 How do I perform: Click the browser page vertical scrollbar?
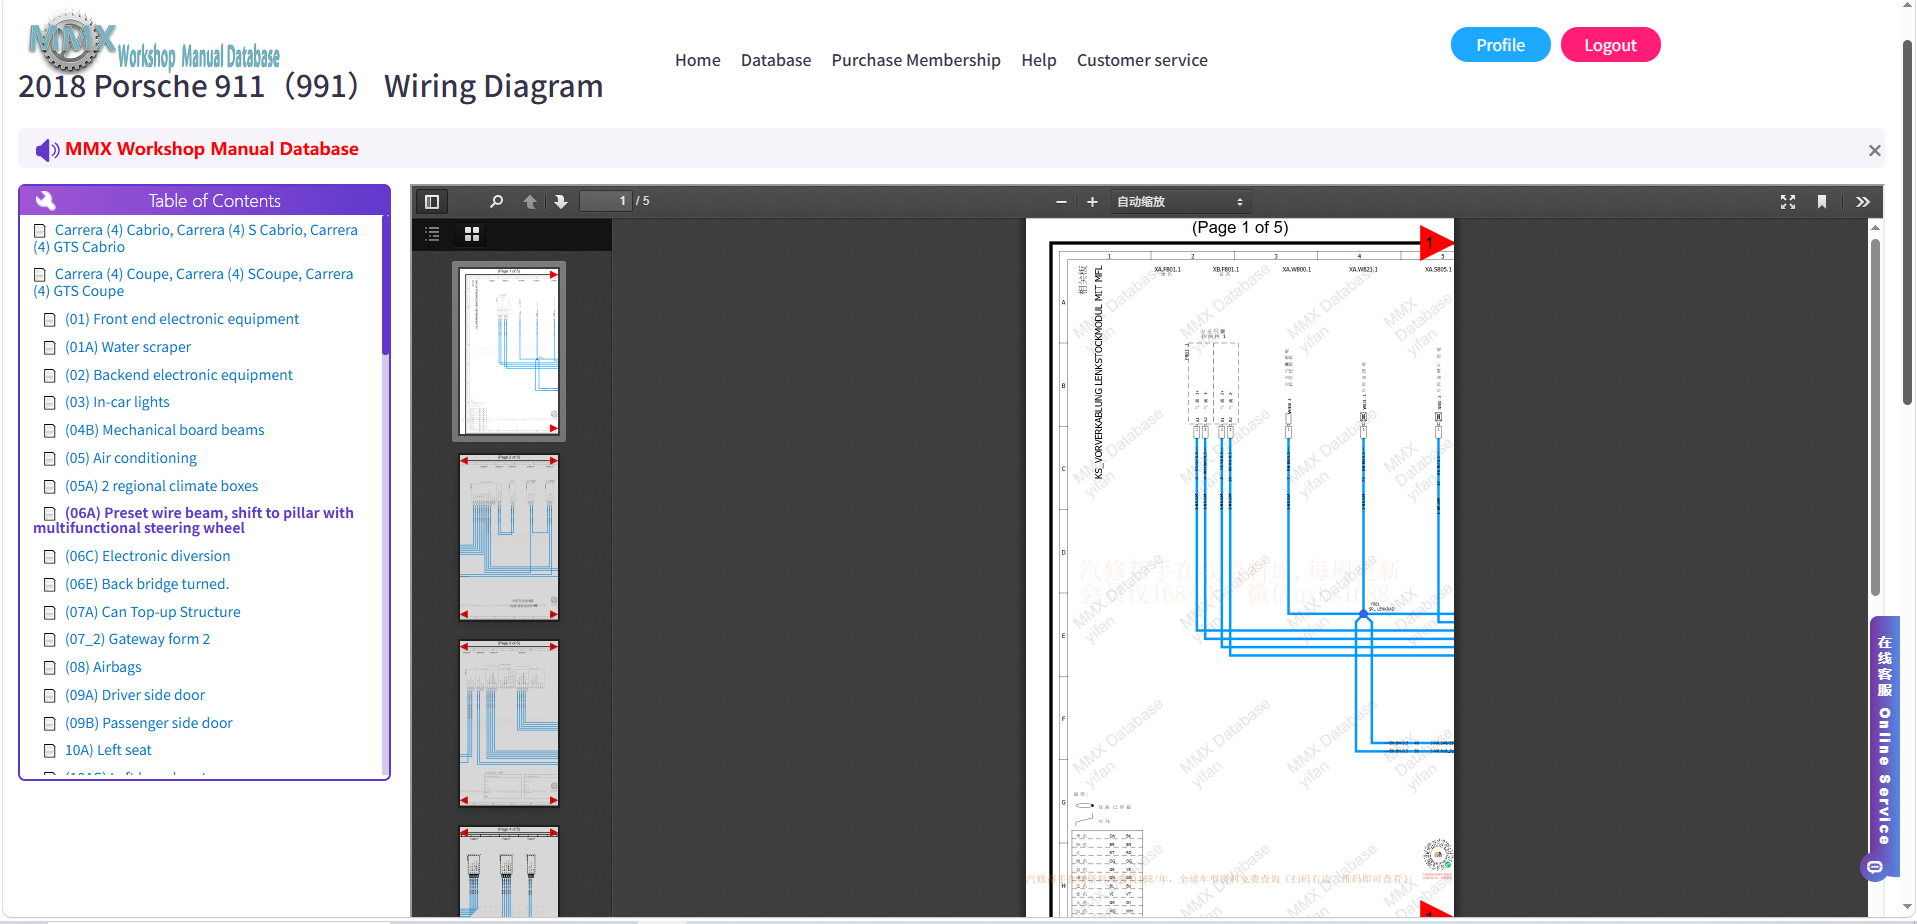[1907, 222]
